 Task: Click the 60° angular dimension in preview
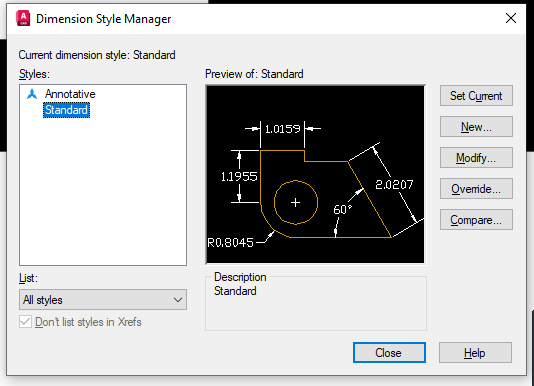(x=343, y=209)
